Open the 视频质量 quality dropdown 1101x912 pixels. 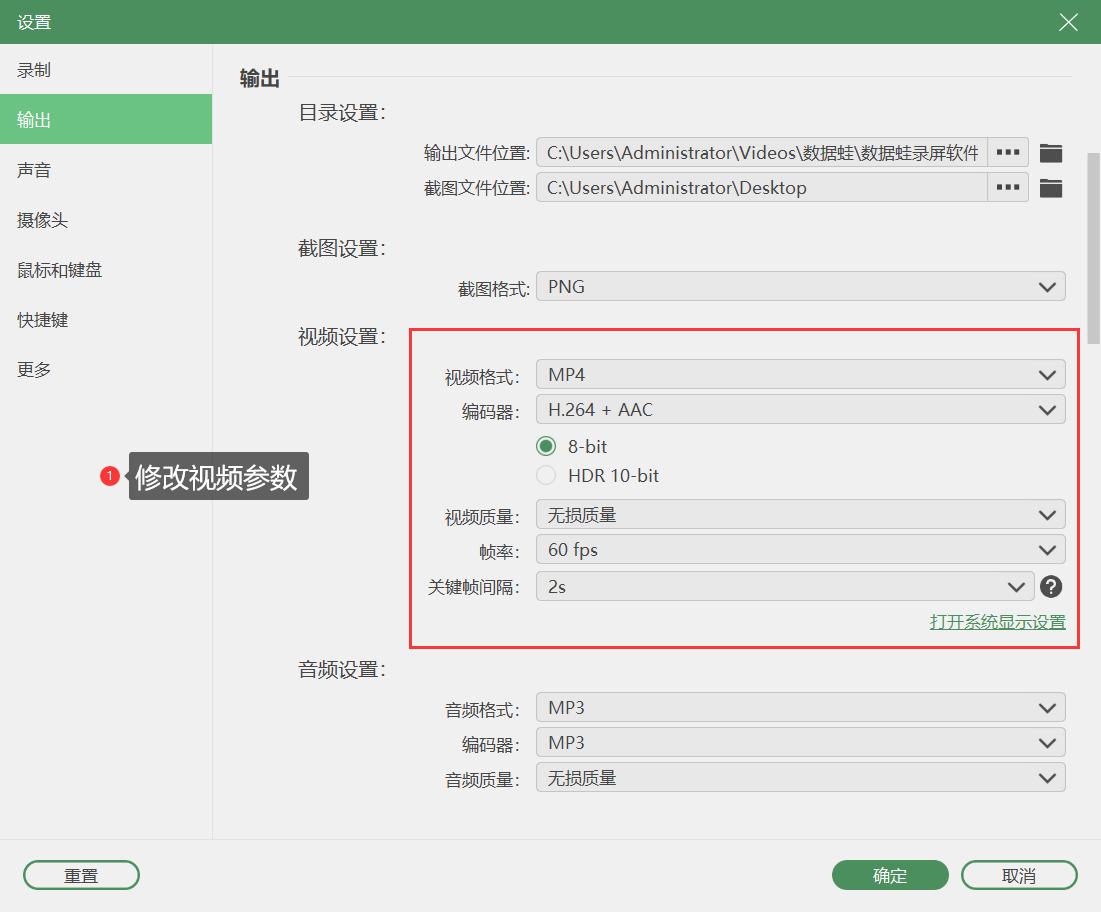[x=800, y=514]
